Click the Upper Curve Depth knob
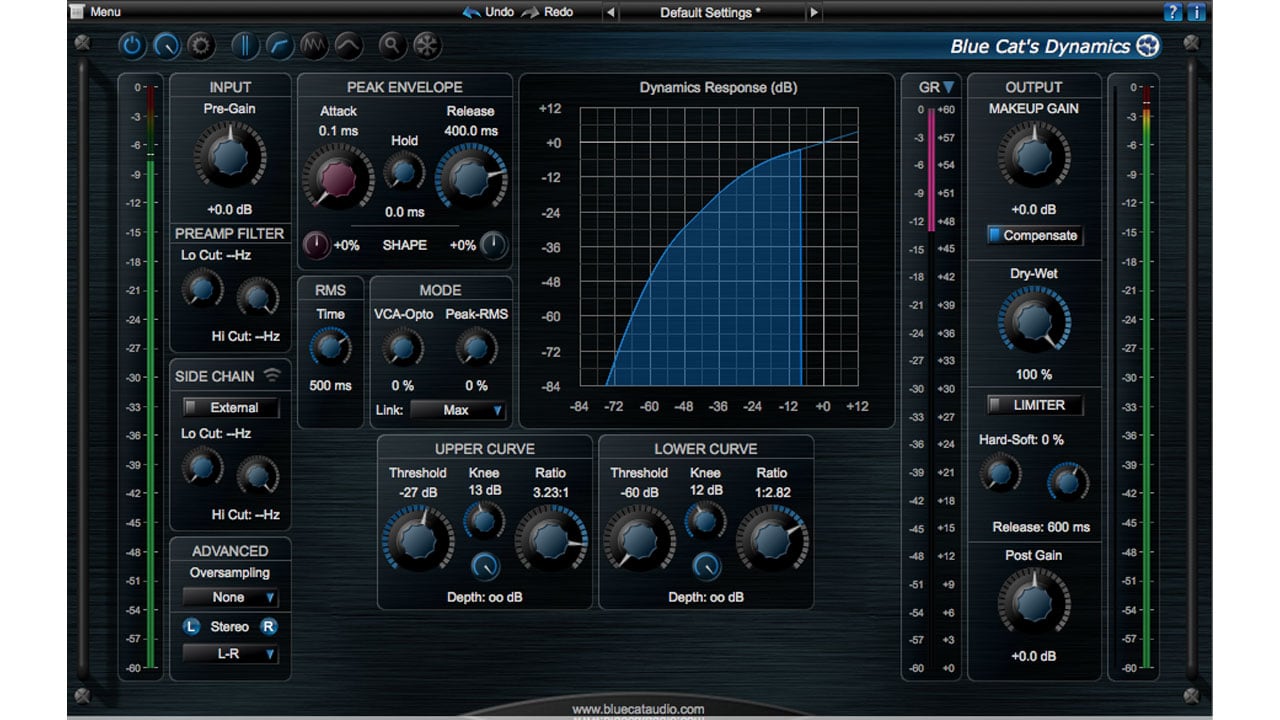 pos(485,566)
